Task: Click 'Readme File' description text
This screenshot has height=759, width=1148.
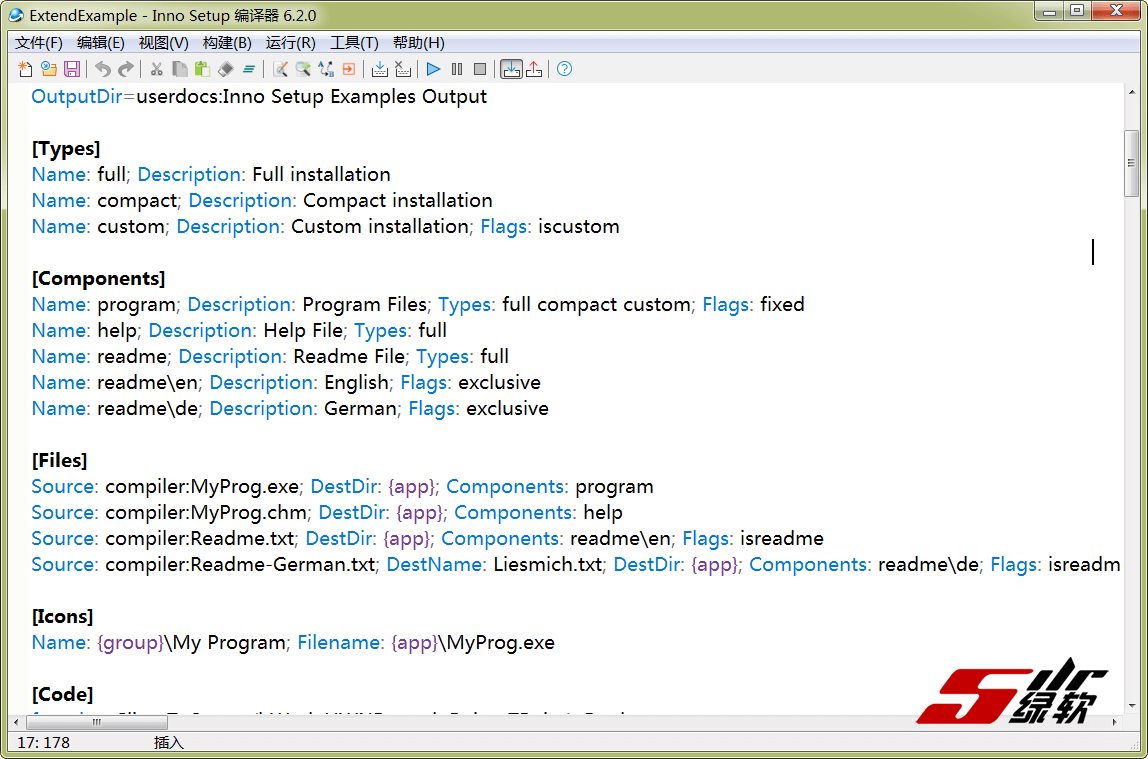Action: (x=349, y=356)
